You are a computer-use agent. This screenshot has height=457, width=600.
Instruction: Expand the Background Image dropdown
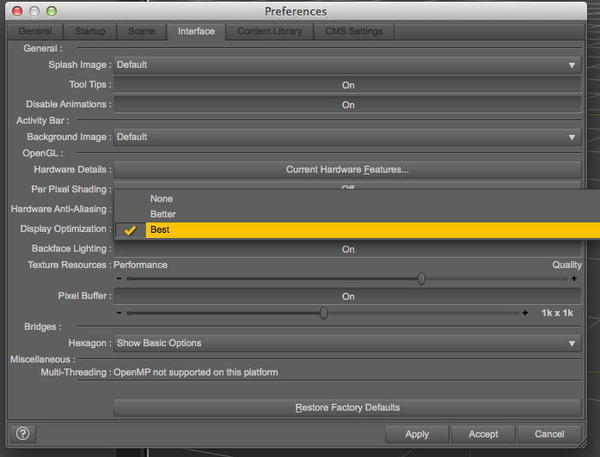click(x=347, y=137)
